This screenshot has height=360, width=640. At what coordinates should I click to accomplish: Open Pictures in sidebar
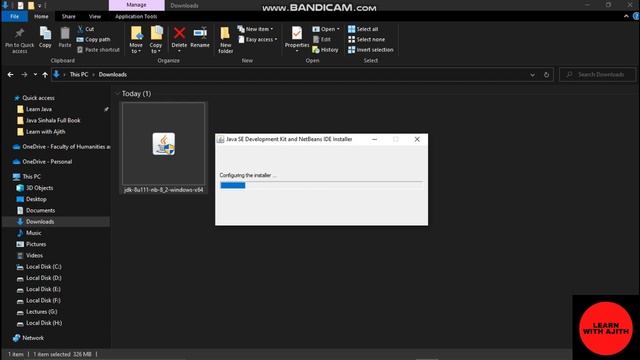31,244
